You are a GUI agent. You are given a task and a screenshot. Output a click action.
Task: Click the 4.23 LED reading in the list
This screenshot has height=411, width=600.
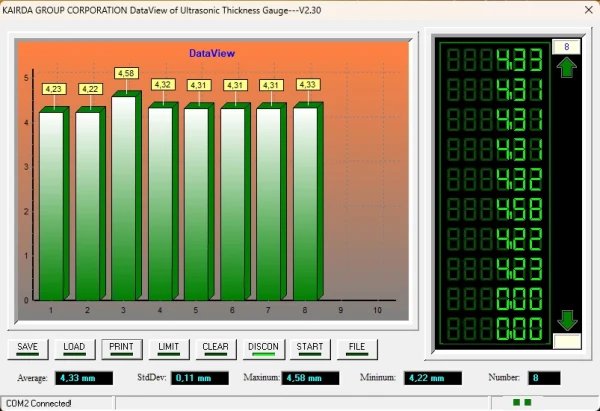point(519,269)
